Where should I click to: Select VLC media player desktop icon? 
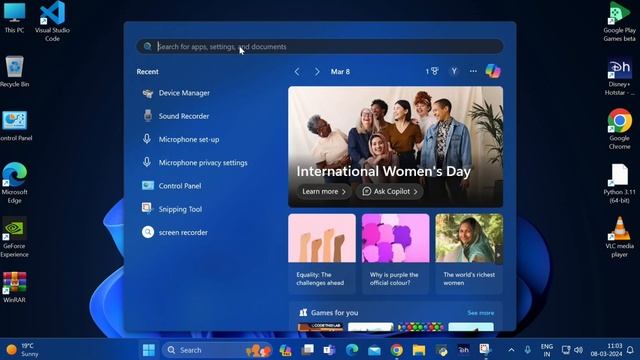pos(619,237)
